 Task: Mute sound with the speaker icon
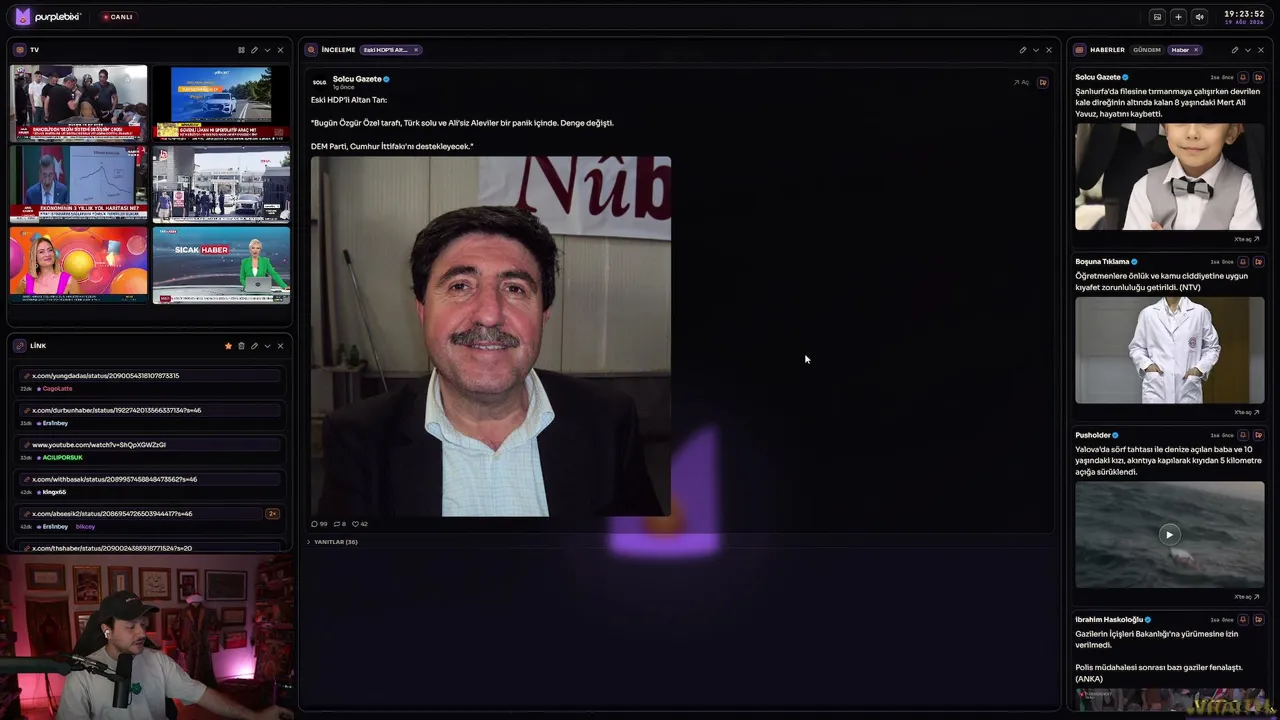(1199, 17)
